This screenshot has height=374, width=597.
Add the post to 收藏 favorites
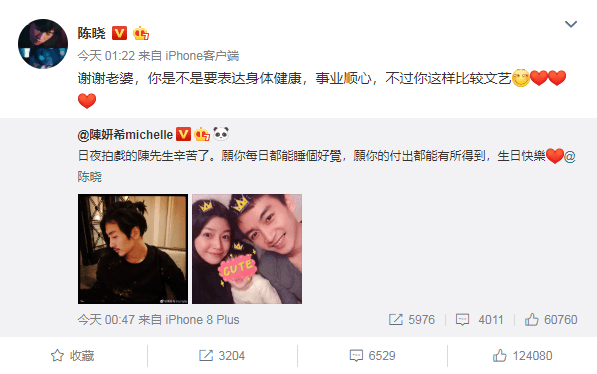[x=72, y=356]
